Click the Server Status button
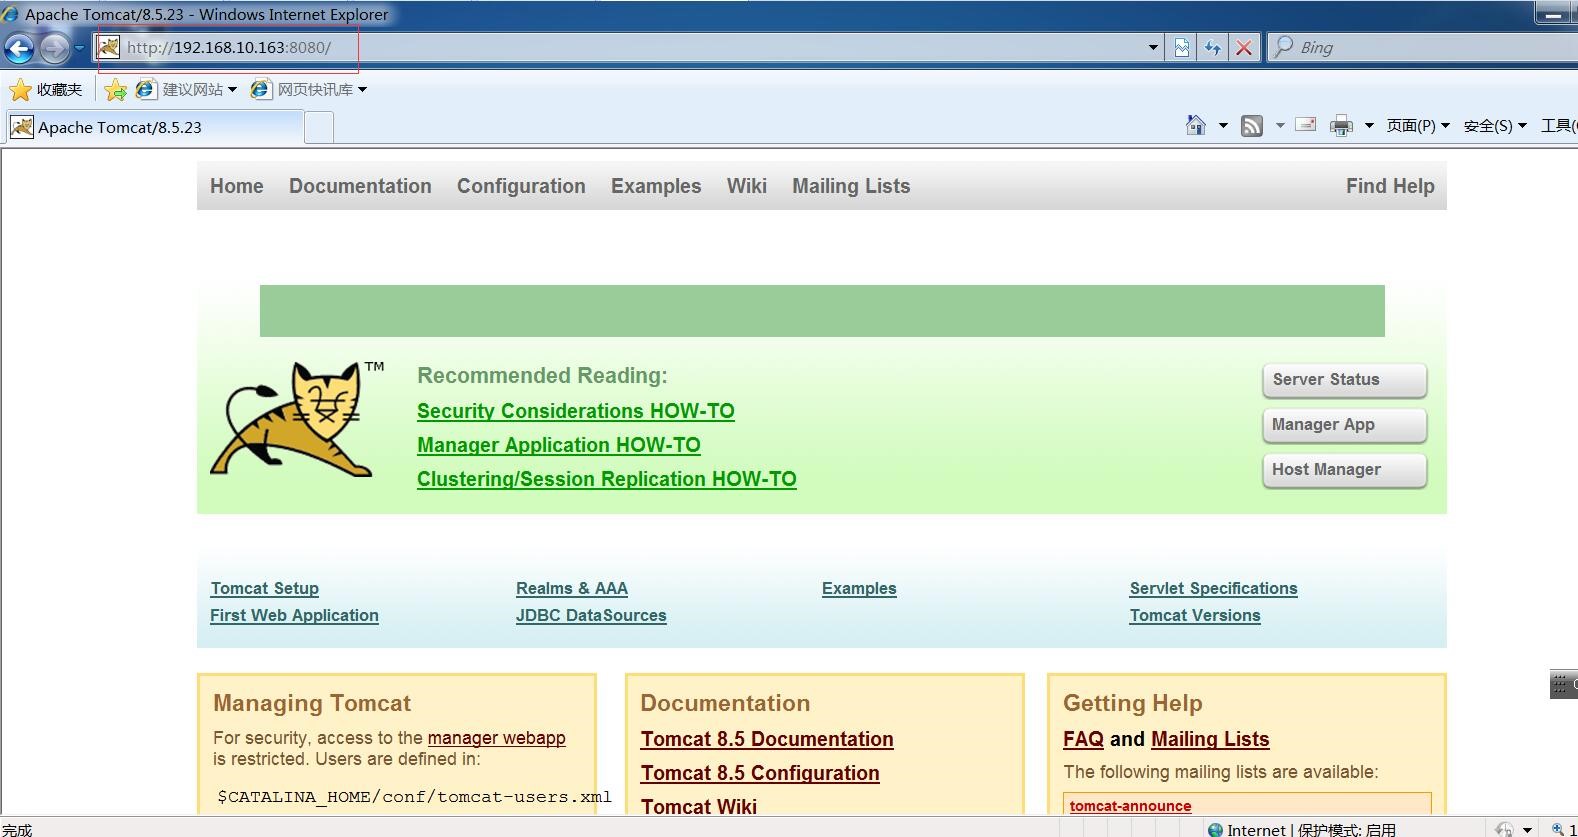 click(1344, 380)
